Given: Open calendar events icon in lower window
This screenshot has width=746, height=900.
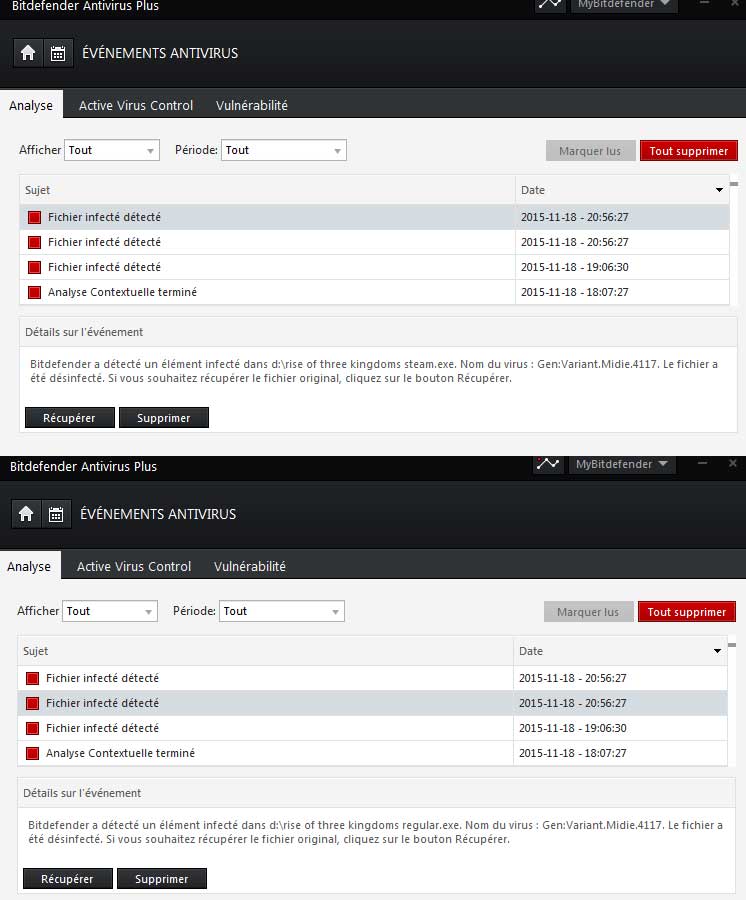Looking at the screenshot, I should [56, 514].
